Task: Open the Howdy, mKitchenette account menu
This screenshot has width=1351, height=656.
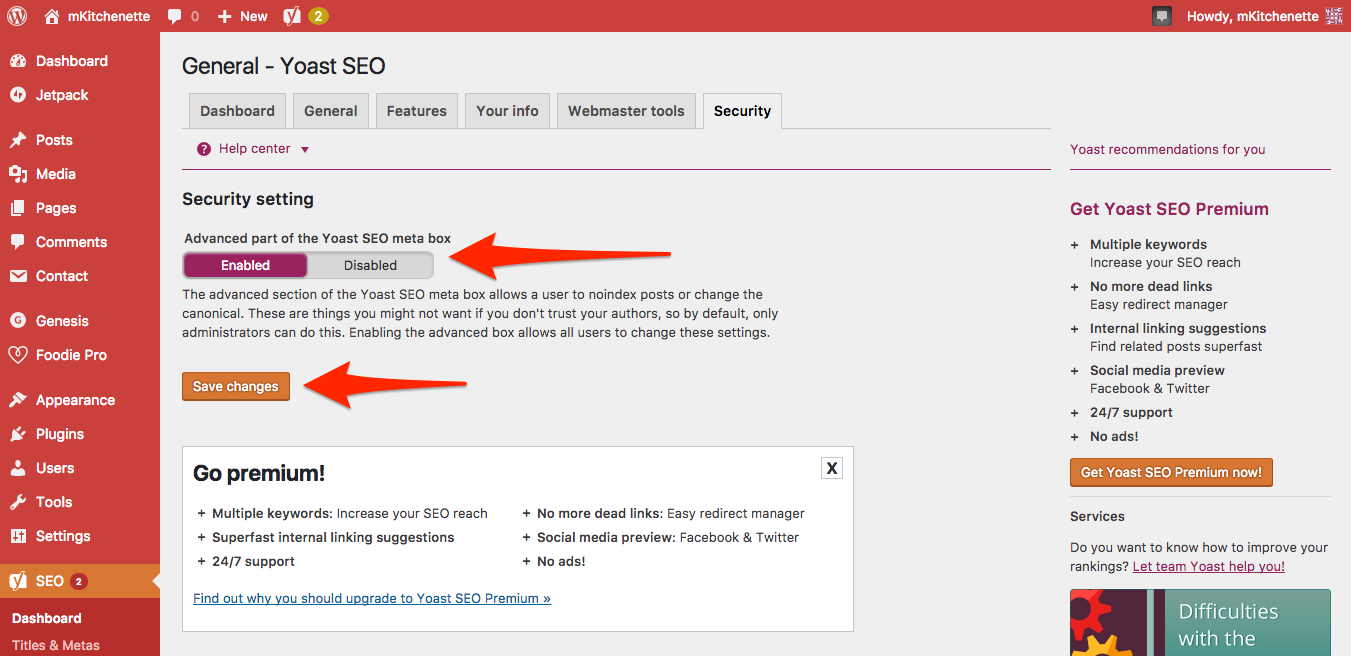Action: [x=1252, y=16]
